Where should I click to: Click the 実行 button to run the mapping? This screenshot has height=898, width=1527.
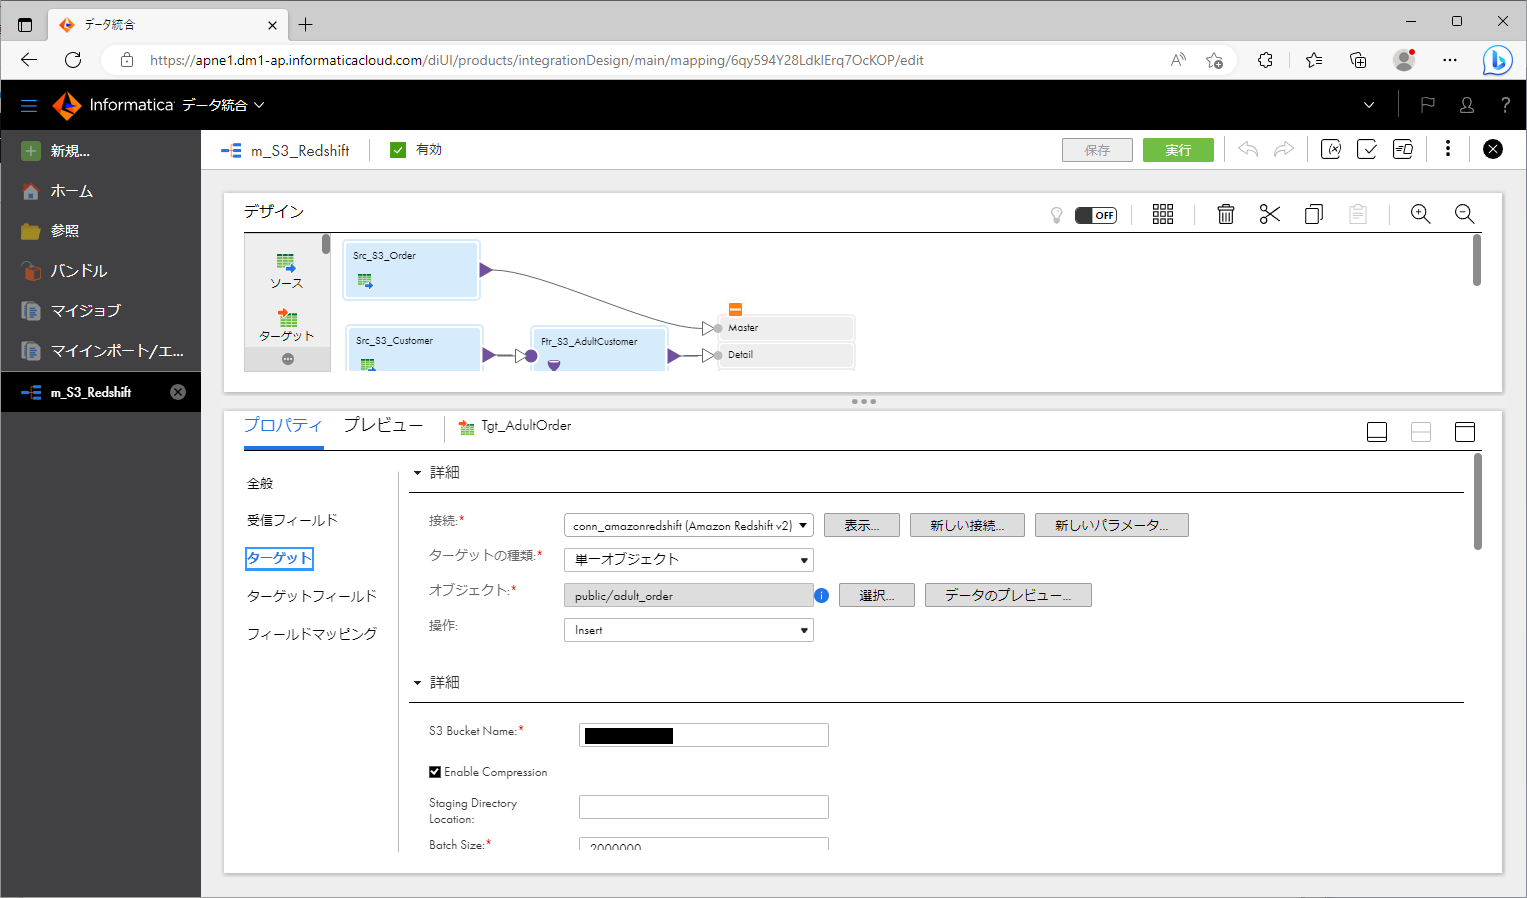pyautogui.click(x=1177, y=148)
